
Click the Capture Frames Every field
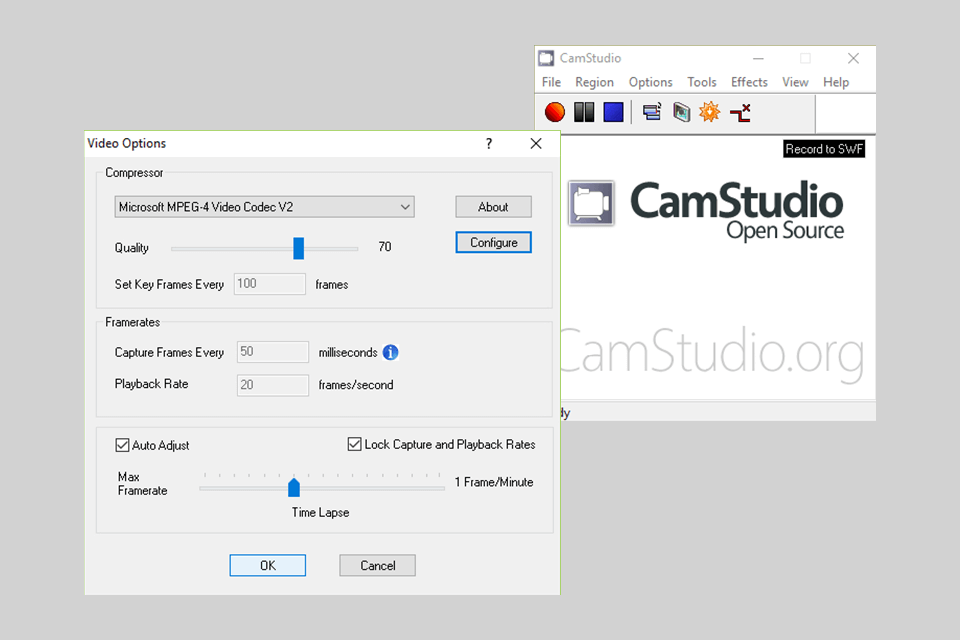point(273,352)
